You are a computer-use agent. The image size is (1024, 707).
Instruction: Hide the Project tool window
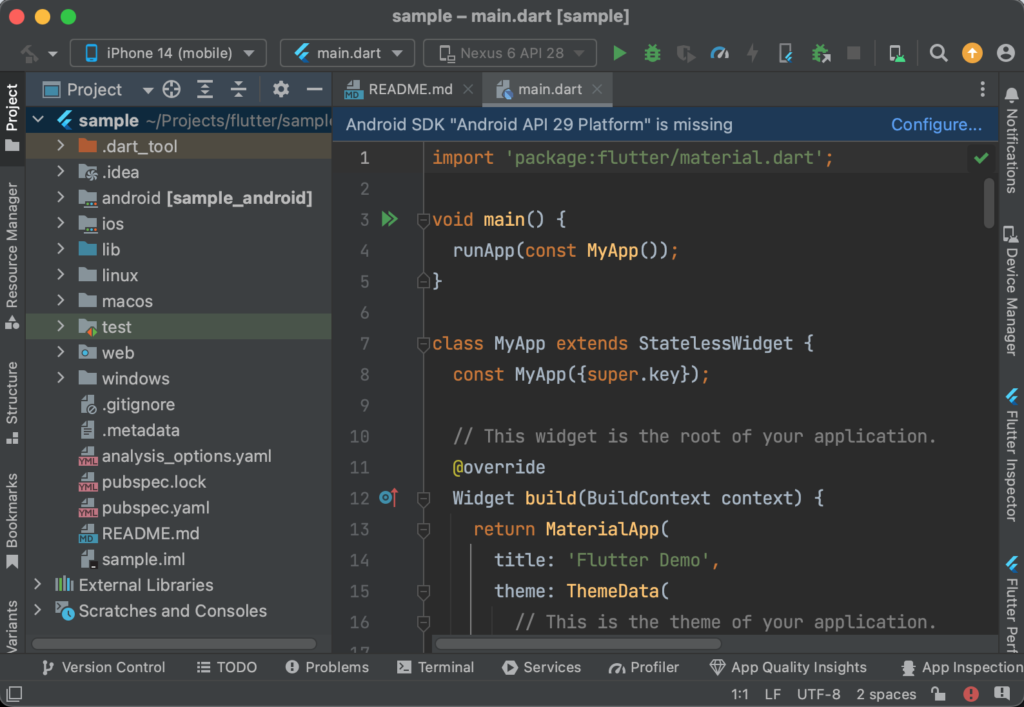coord(314,89)
